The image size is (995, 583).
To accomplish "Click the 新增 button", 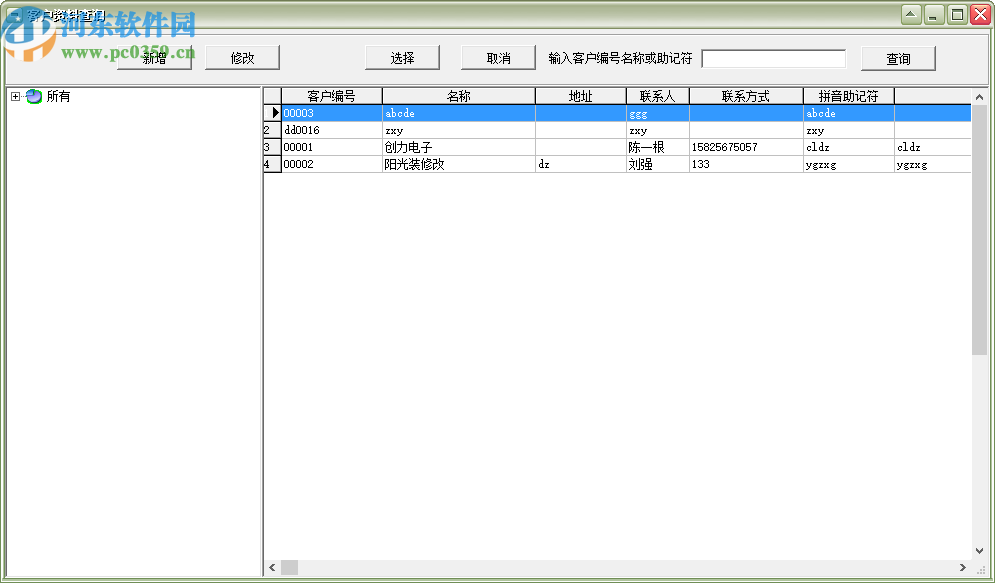I will click(155, 58).
